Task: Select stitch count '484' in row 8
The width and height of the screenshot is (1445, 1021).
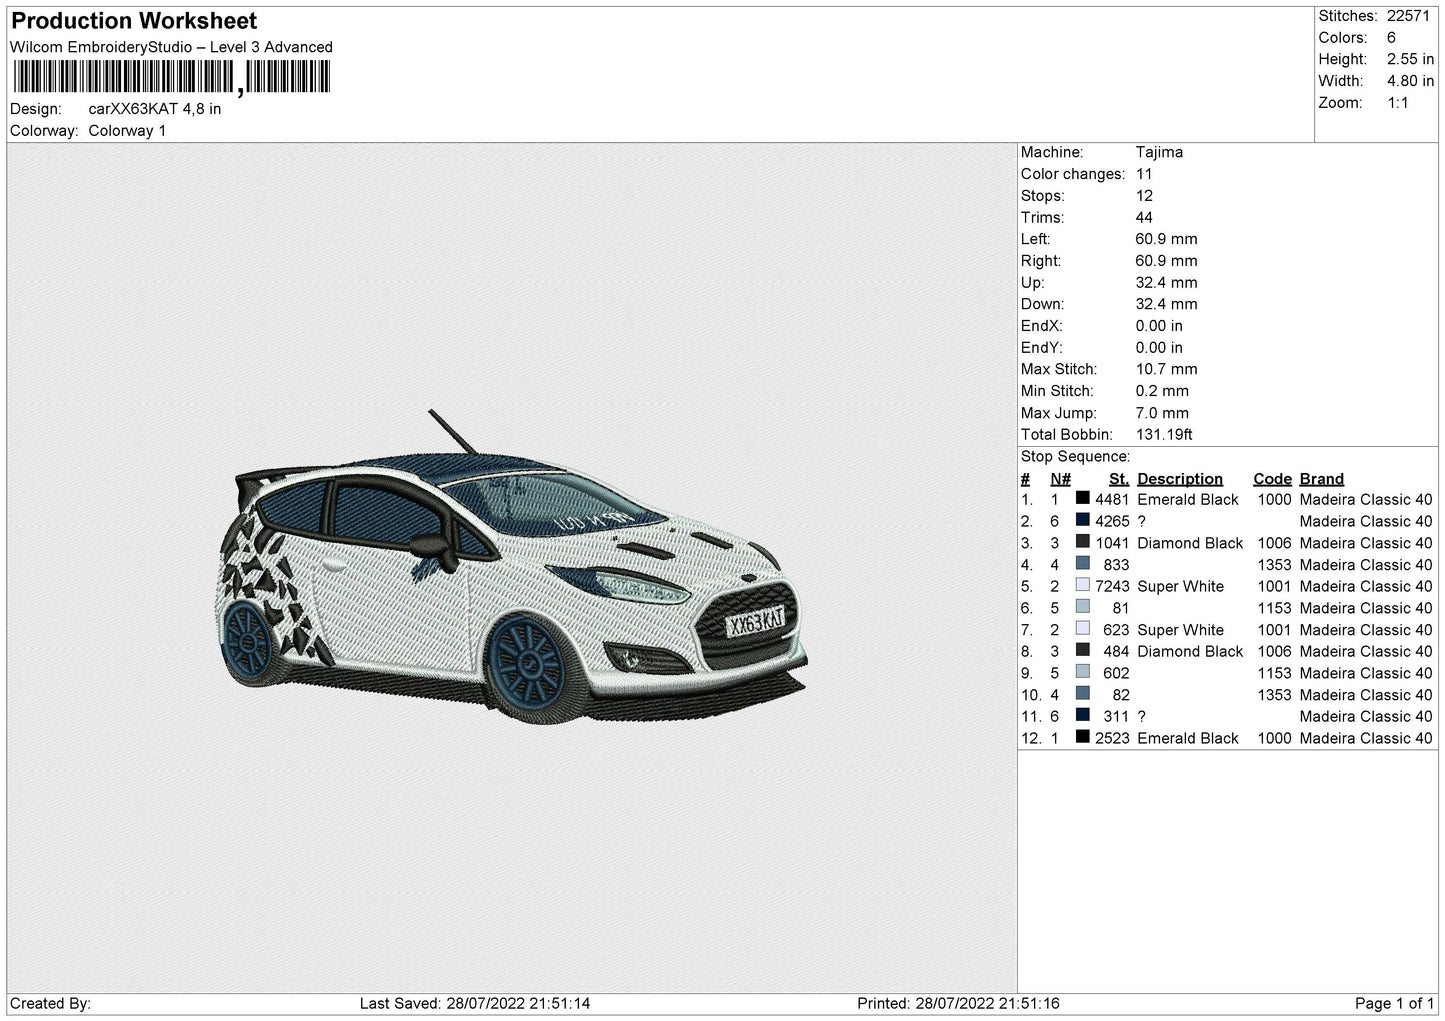Action: coord(1116,651)
